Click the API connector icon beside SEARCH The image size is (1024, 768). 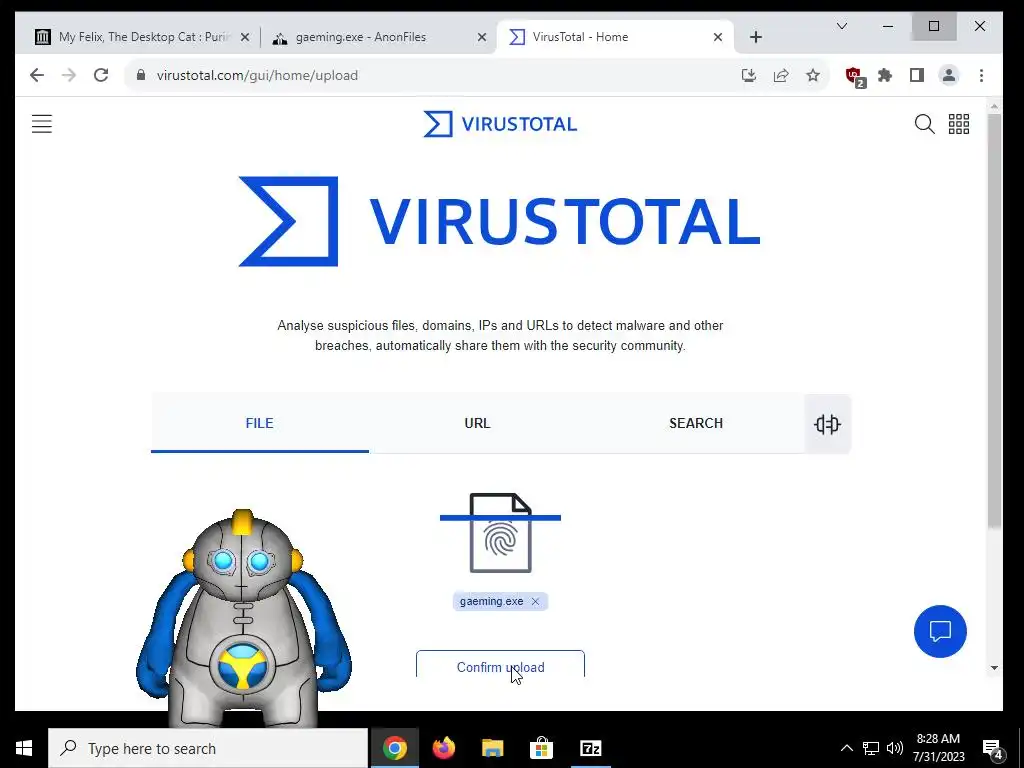tap(827, 424)
